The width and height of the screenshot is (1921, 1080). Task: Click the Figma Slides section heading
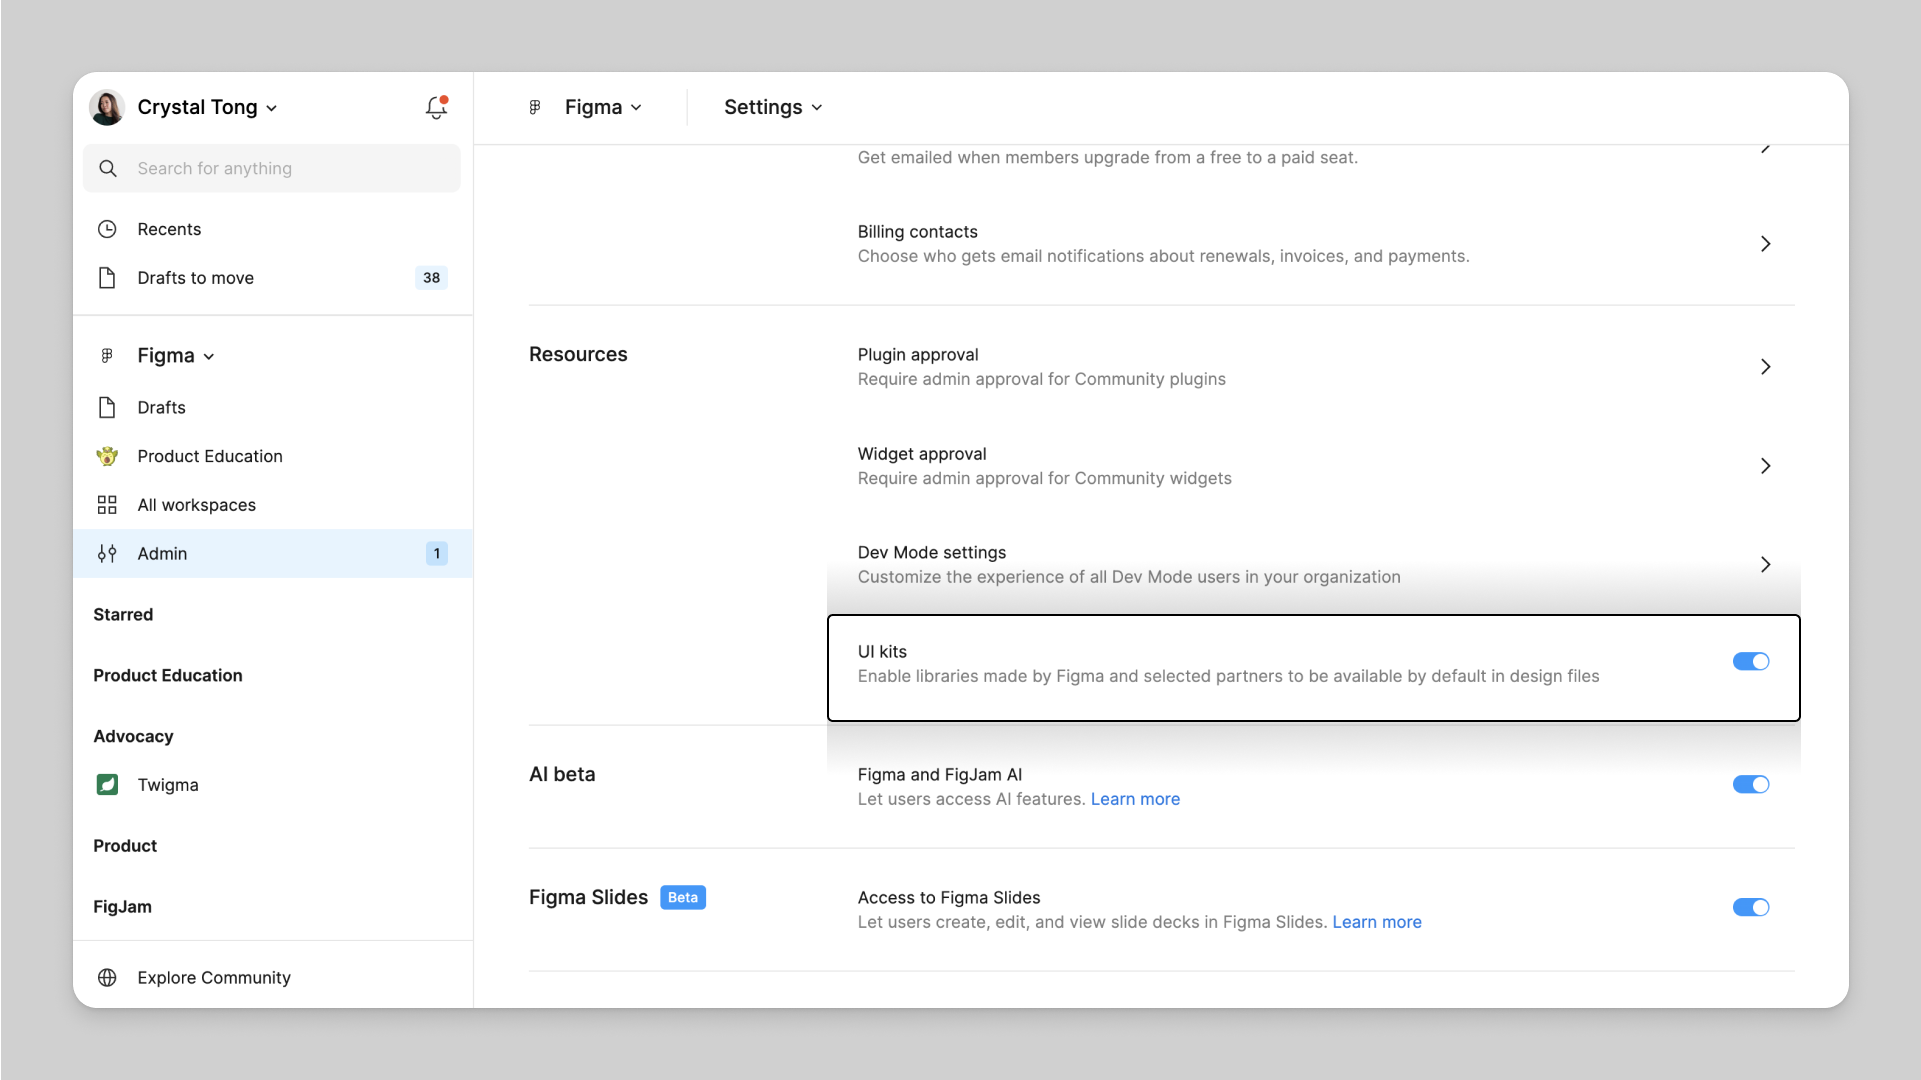point(588,898)
